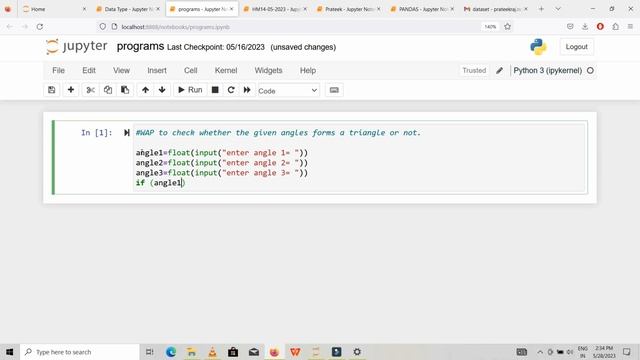The image size is (640, 360).
Task: Restart kernel and run all fast-forward icon
Action: click(247, 90)
